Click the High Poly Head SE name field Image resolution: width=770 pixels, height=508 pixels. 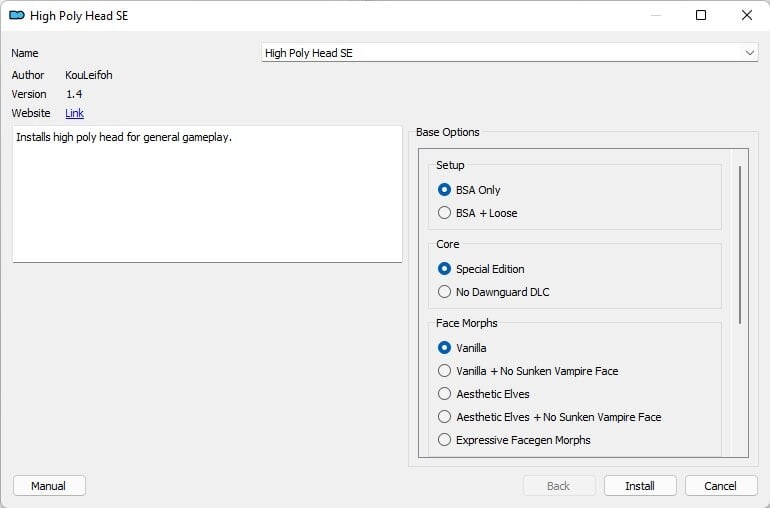click(510, 53)
